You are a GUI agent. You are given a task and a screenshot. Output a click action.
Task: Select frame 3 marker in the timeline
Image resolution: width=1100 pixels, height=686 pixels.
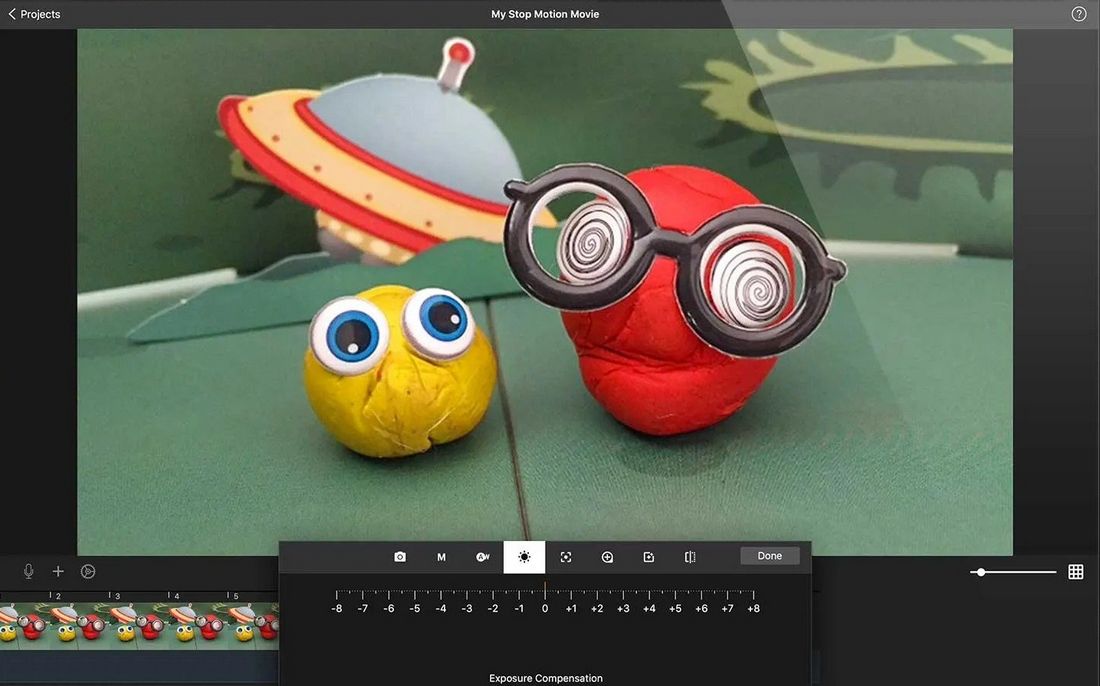click(x=117, y=596)
